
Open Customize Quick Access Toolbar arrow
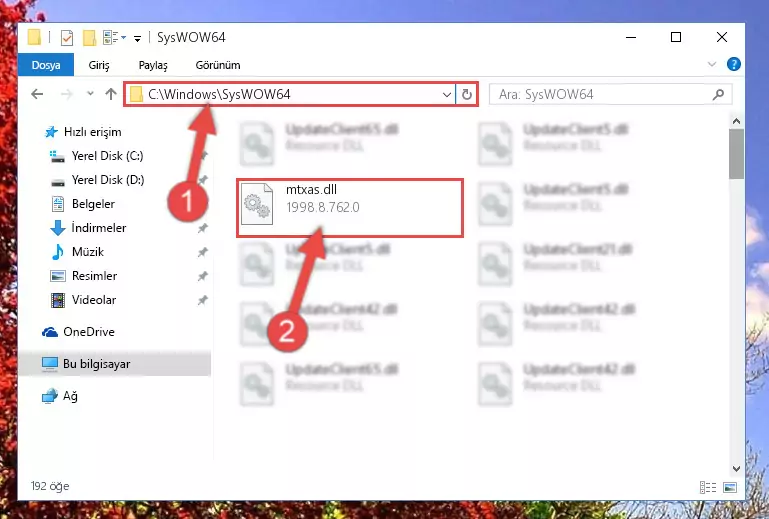[138, 38]
